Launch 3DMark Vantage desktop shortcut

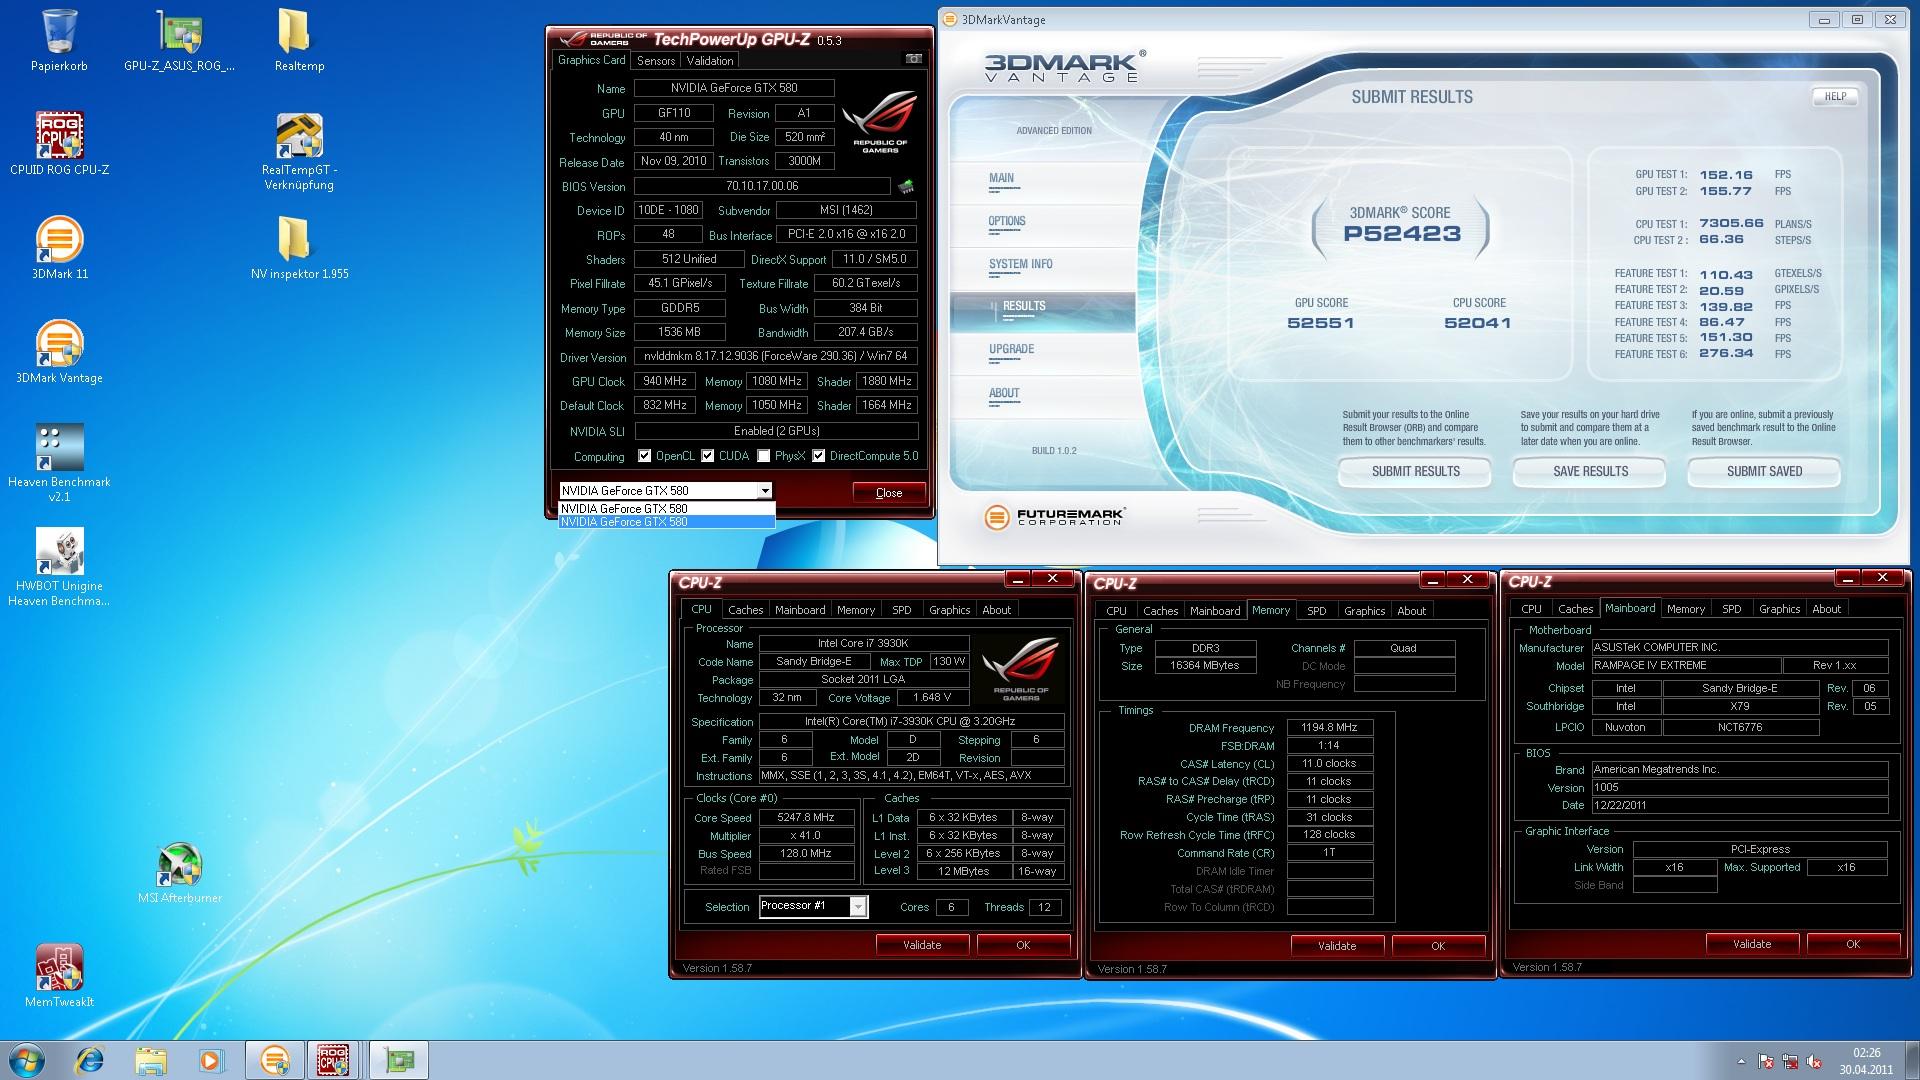point(59,352)
